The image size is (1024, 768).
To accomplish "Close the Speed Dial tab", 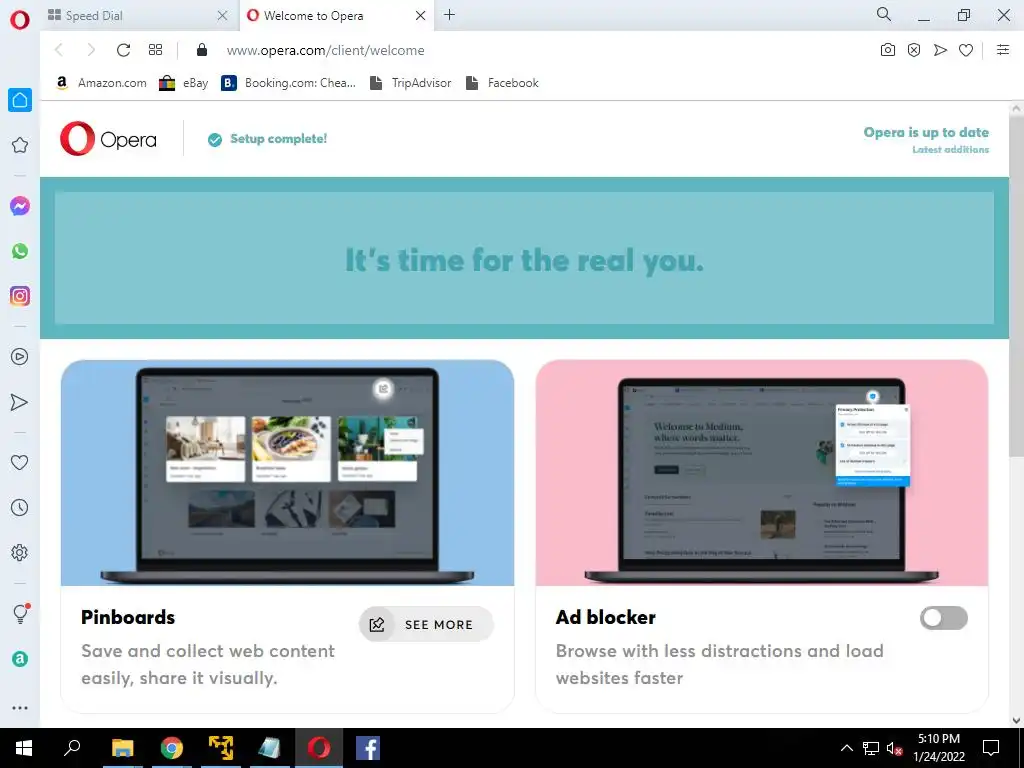I will (223, 16).
